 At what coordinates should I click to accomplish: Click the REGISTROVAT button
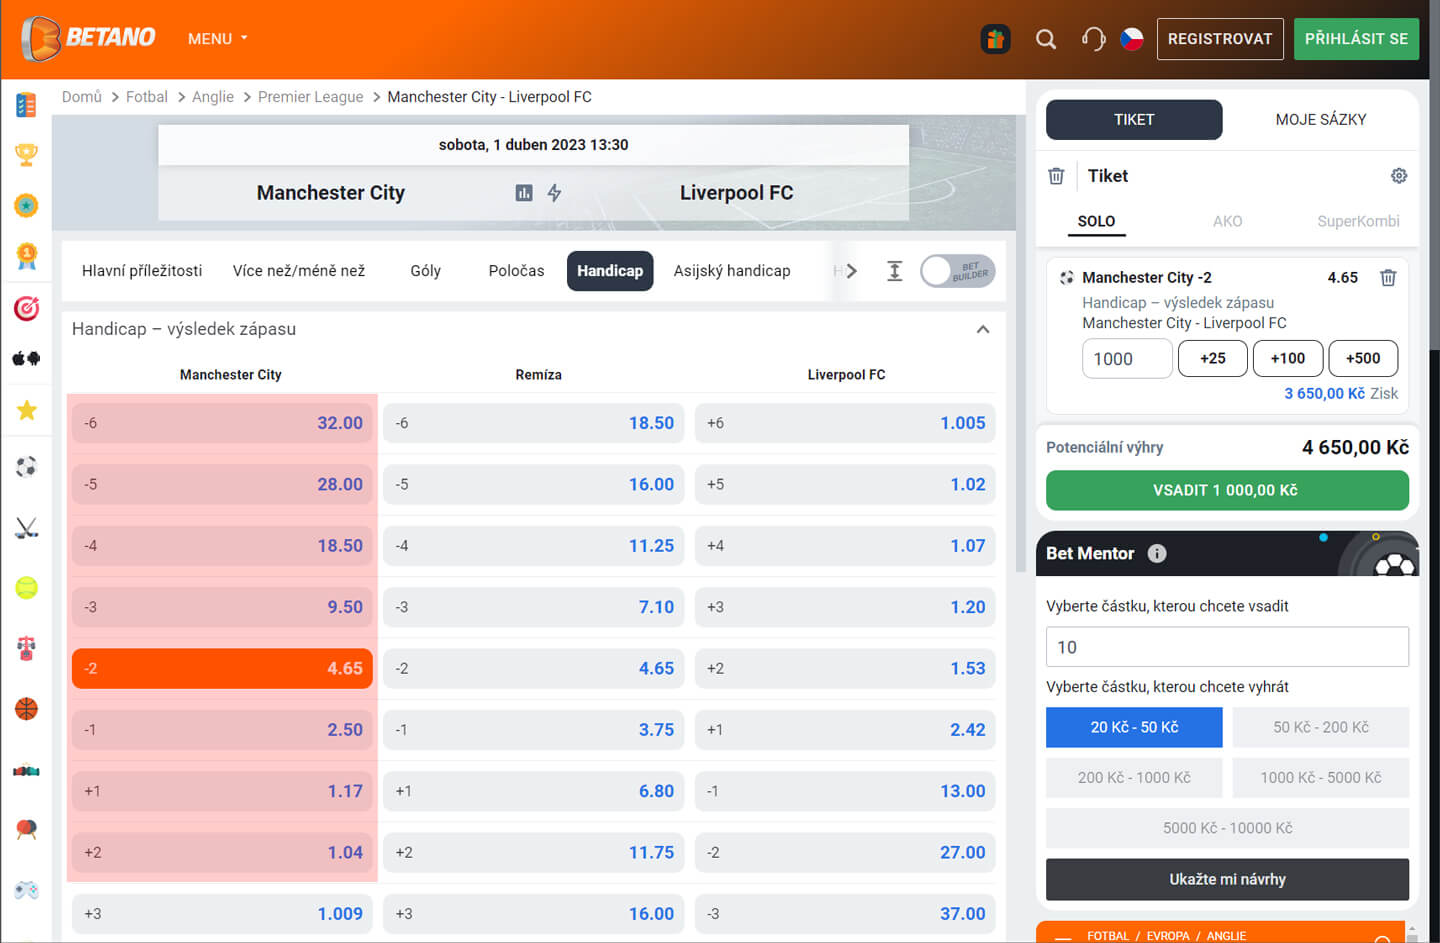pos(1220,39)
